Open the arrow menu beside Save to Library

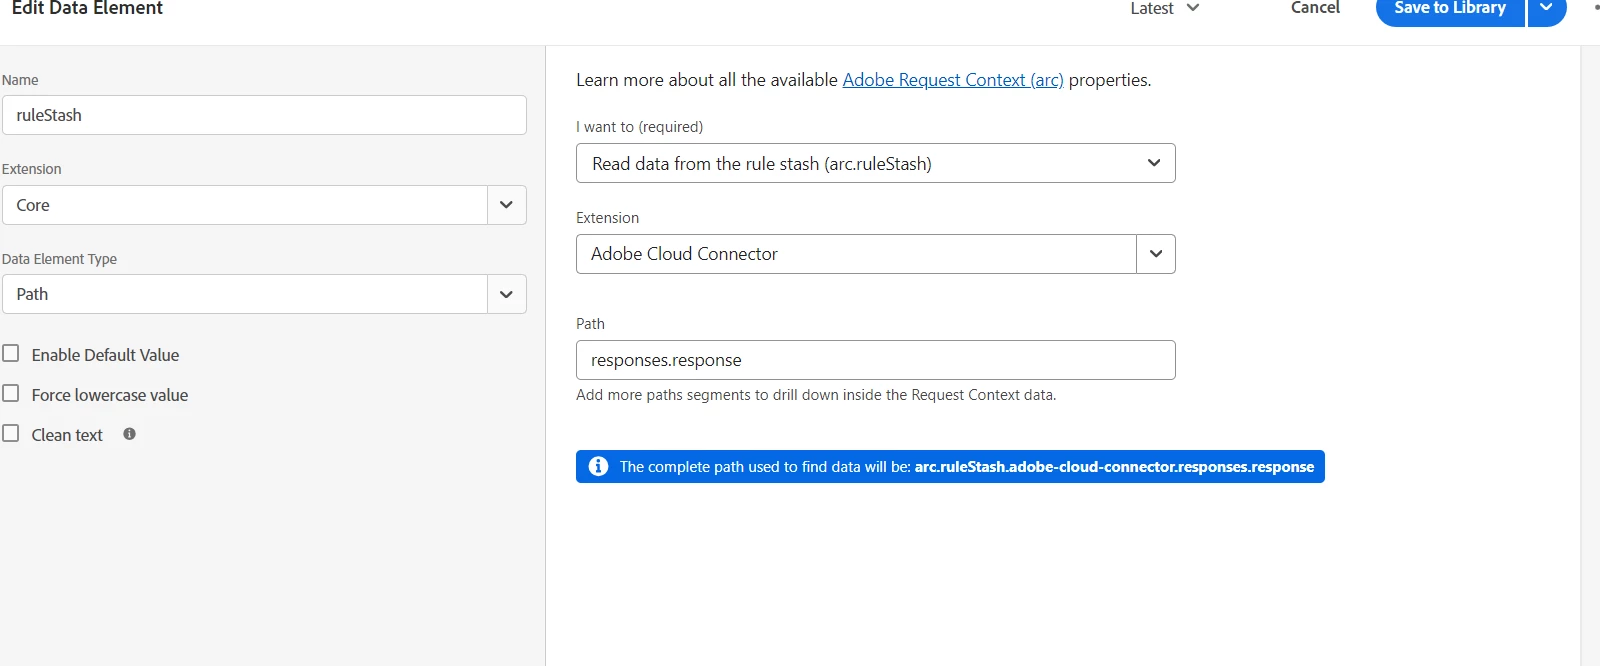coord(1546,9)
